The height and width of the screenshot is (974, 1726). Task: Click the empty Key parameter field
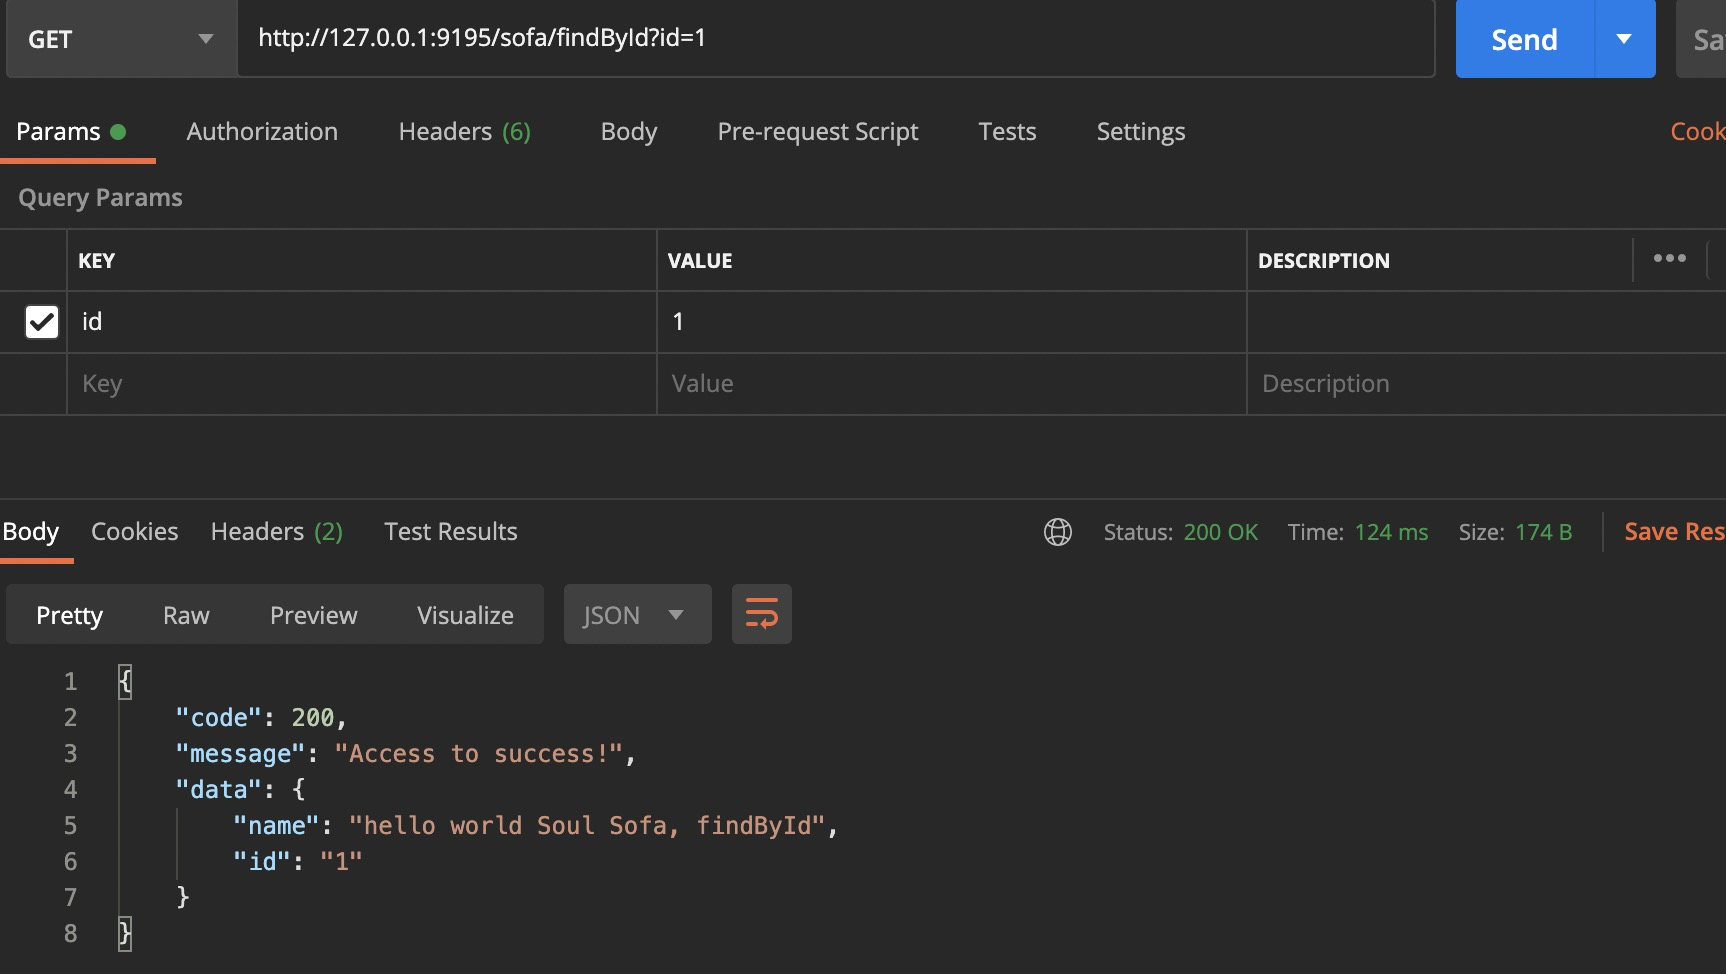[360, 384]
